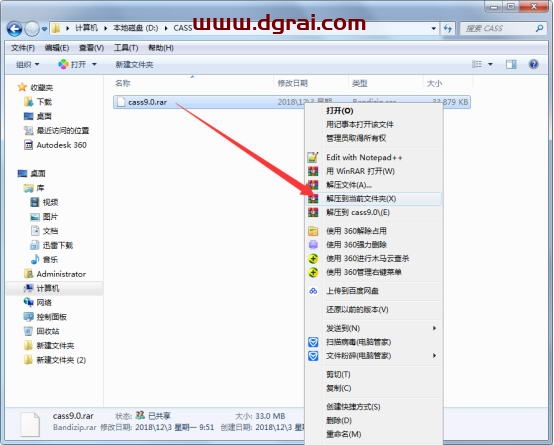Select 最近访问的位置 in the sidebar
This screenshot has height=445, width=554.
pyautogui.click(x=57, y=131)
